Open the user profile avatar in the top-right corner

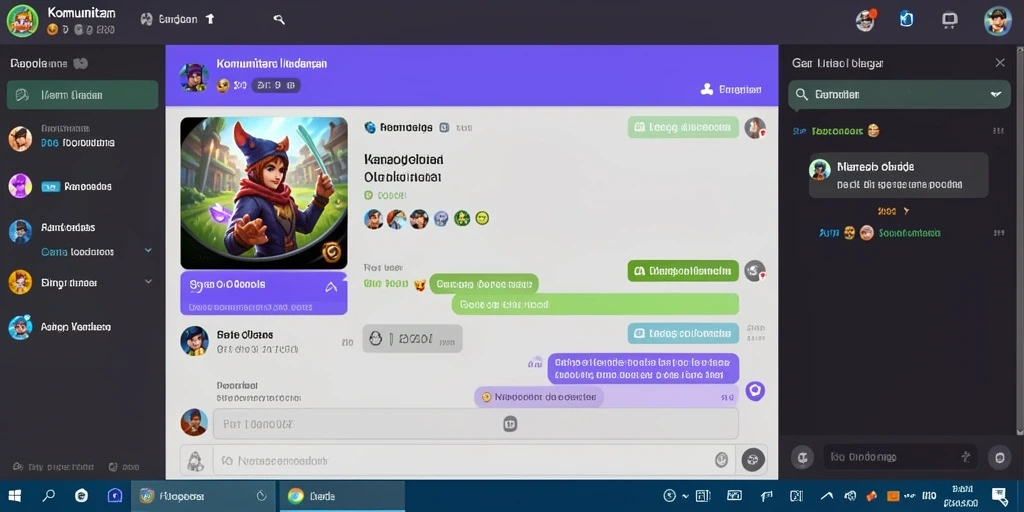pyautogui.click(x=998, y=21)
